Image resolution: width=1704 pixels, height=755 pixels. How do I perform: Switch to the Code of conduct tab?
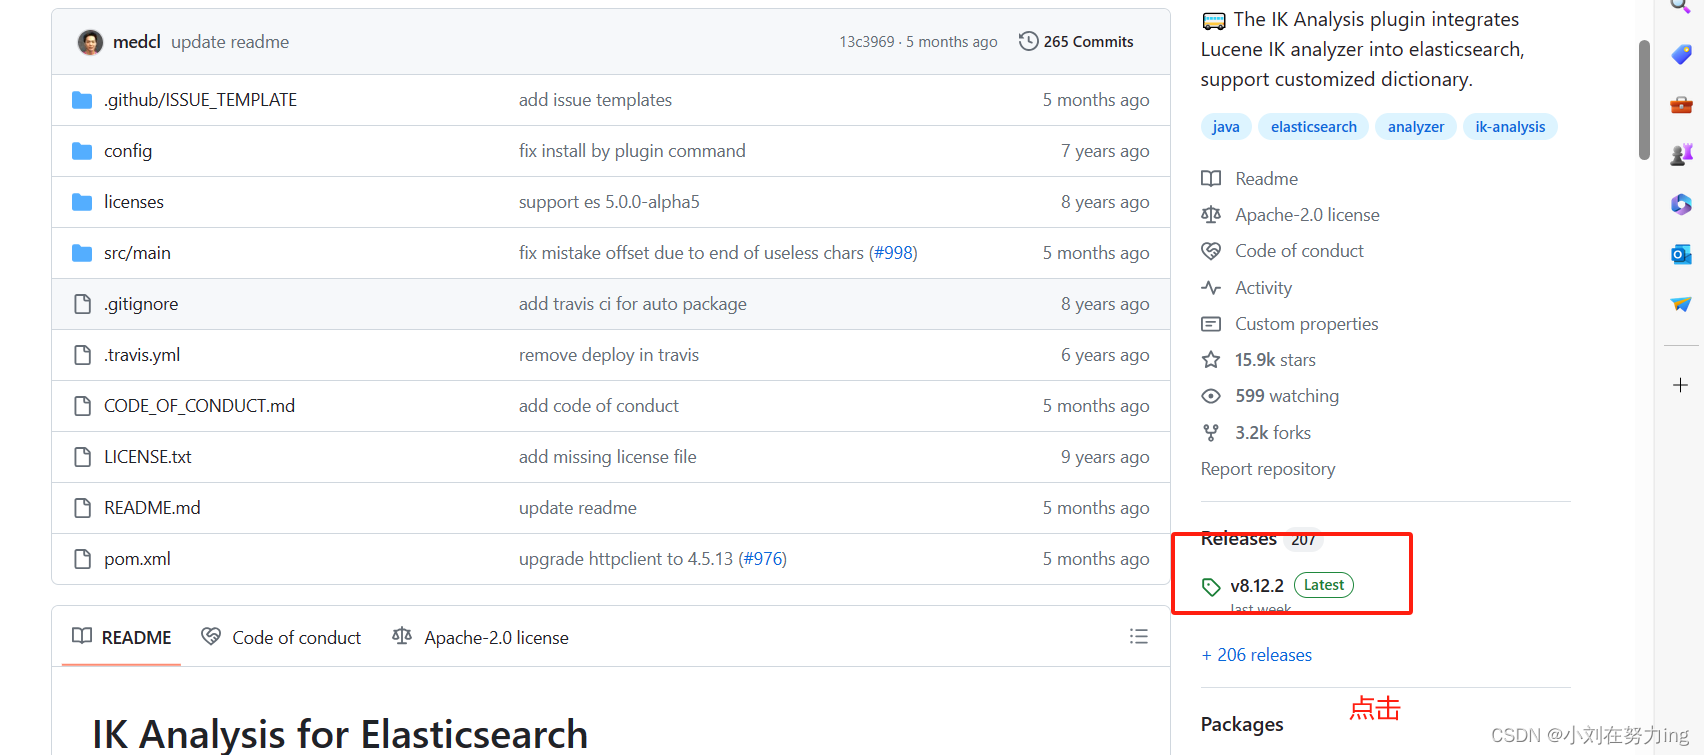coord(281,637)
